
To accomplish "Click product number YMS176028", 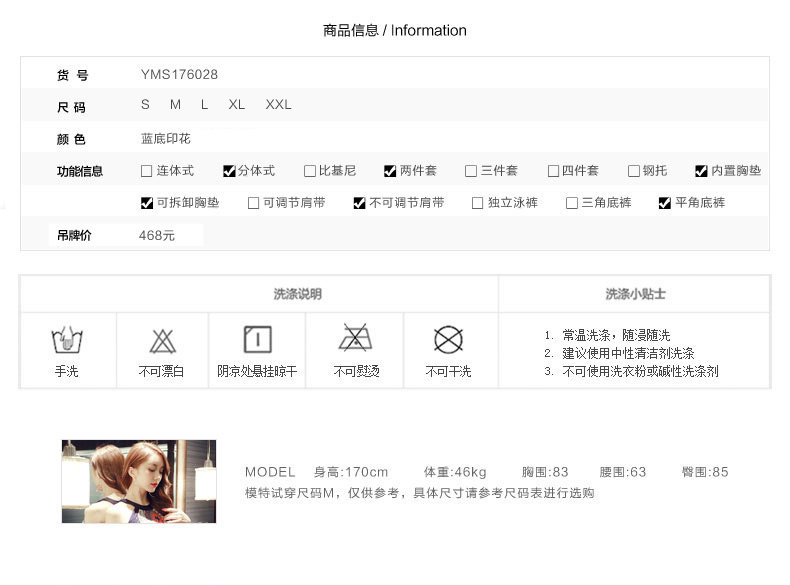I will pos(179,75).
